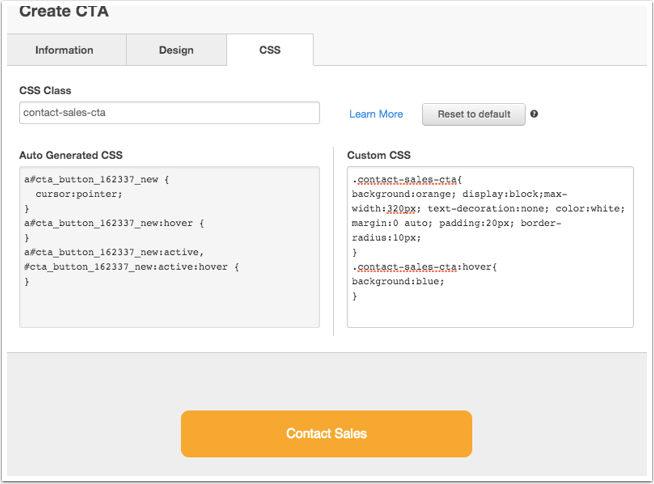Click the 'a#cta_button_162337_new:active,' line

tap(114, 252)
